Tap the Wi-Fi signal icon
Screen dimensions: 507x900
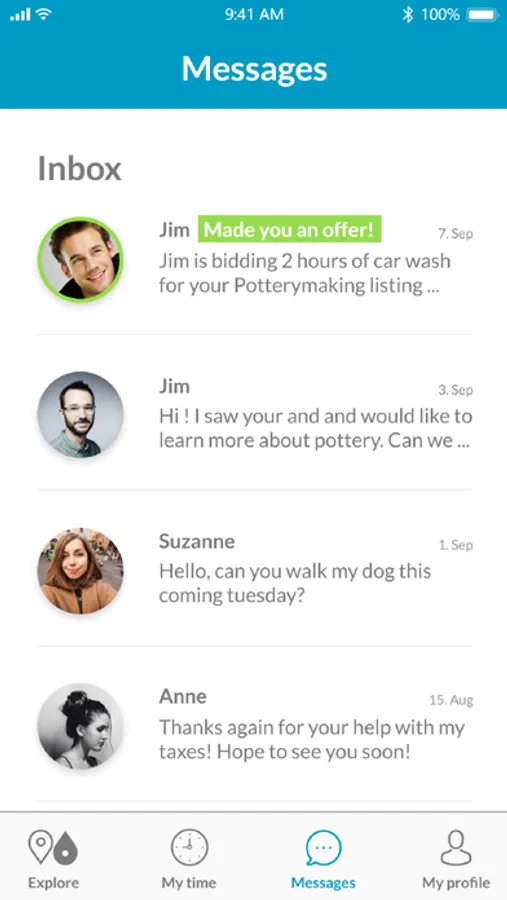pyautogui.click(x=43, y=15)
